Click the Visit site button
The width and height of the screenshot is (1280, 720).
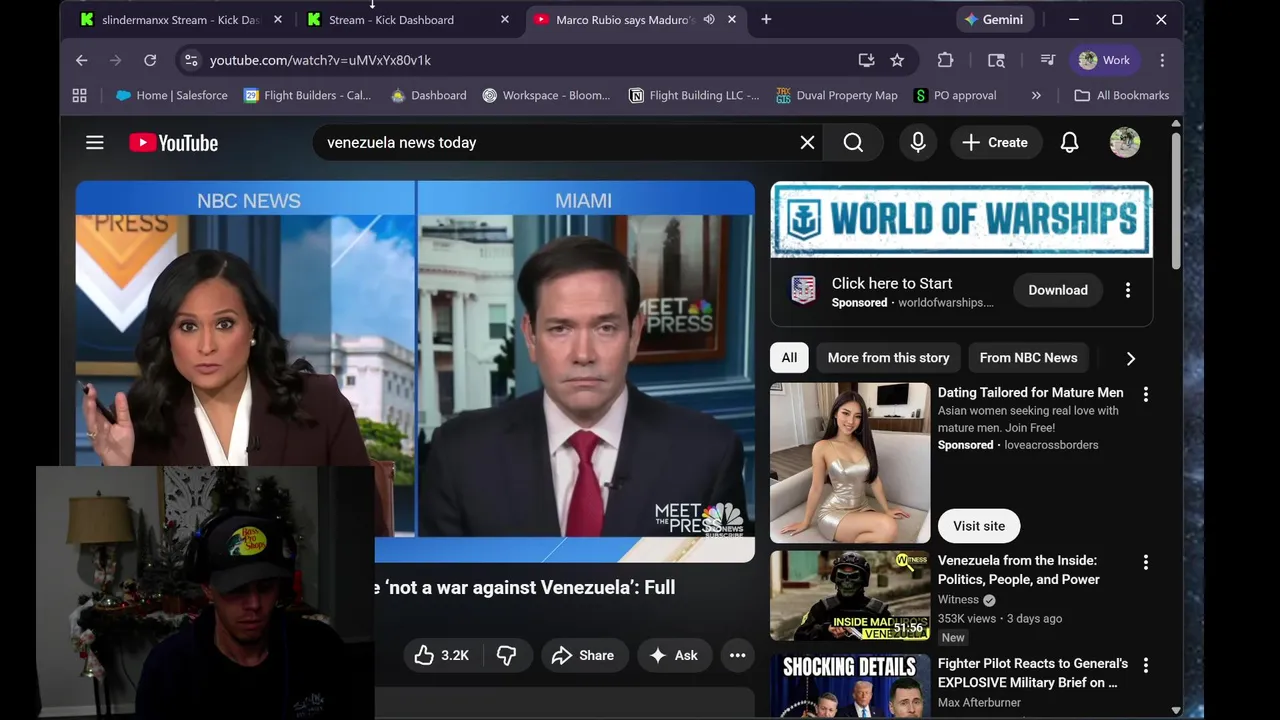979,526
